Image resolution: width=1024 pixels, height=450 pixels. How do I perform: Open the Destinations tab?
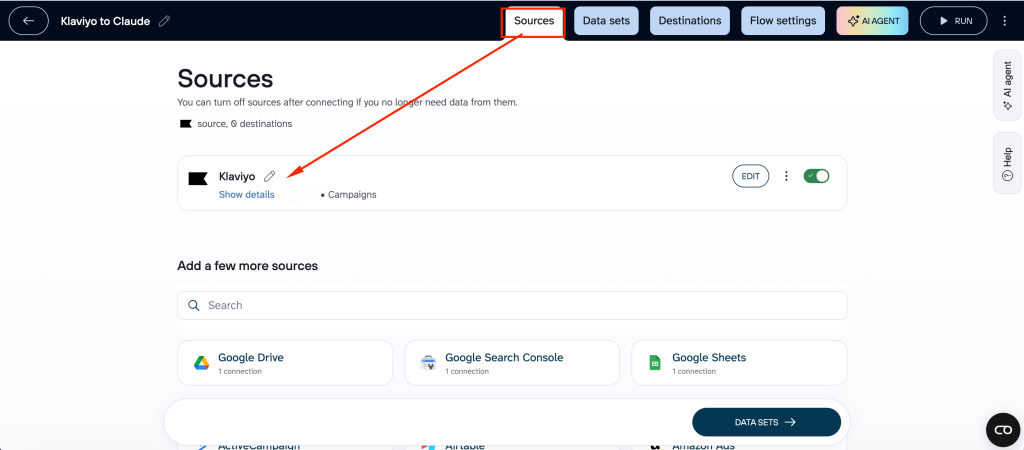(x=690, y=21)
